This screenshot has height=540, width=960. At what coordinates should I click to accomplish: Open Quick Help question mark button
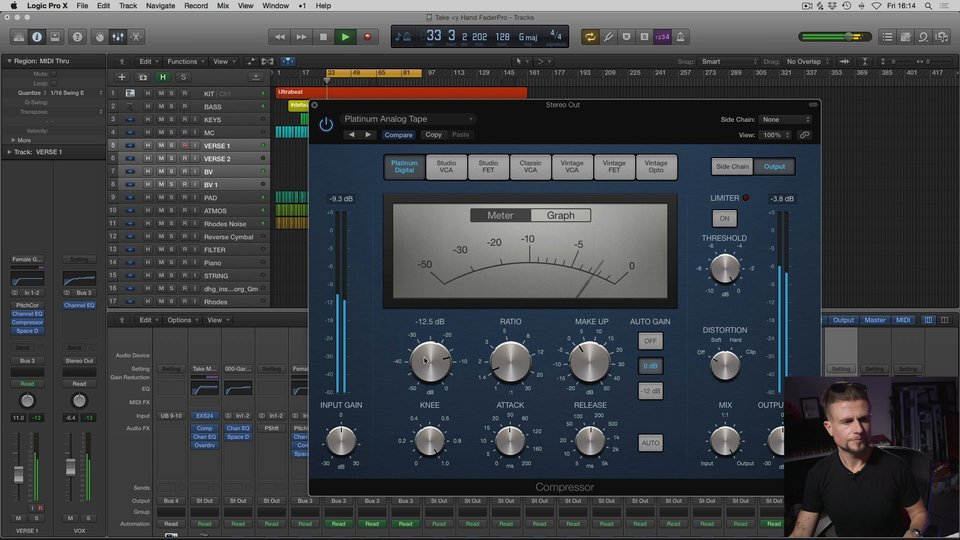[x=77, y=37]
